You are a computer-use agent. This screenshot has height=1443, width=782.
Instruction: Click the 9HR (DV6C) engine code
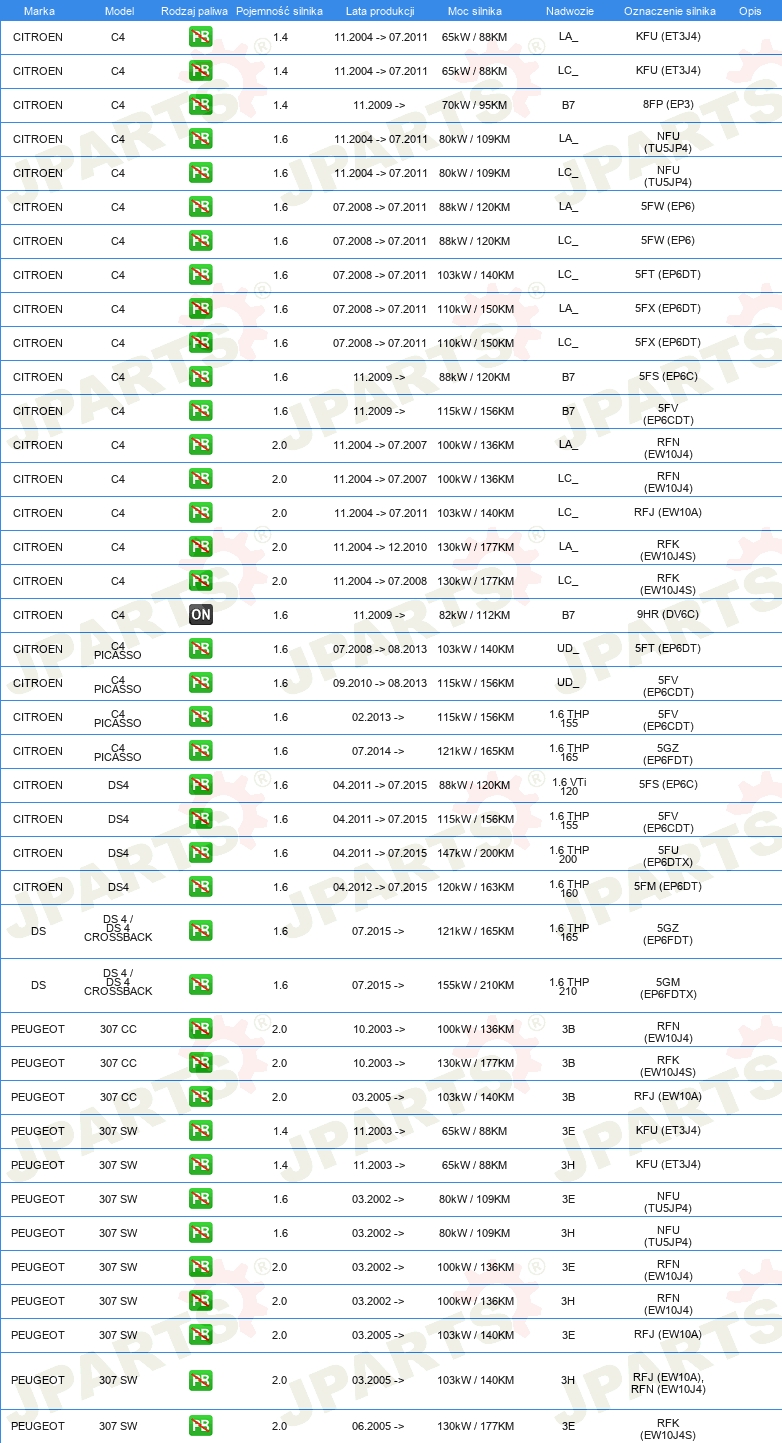pyautogui.click(x=668, y=615)
